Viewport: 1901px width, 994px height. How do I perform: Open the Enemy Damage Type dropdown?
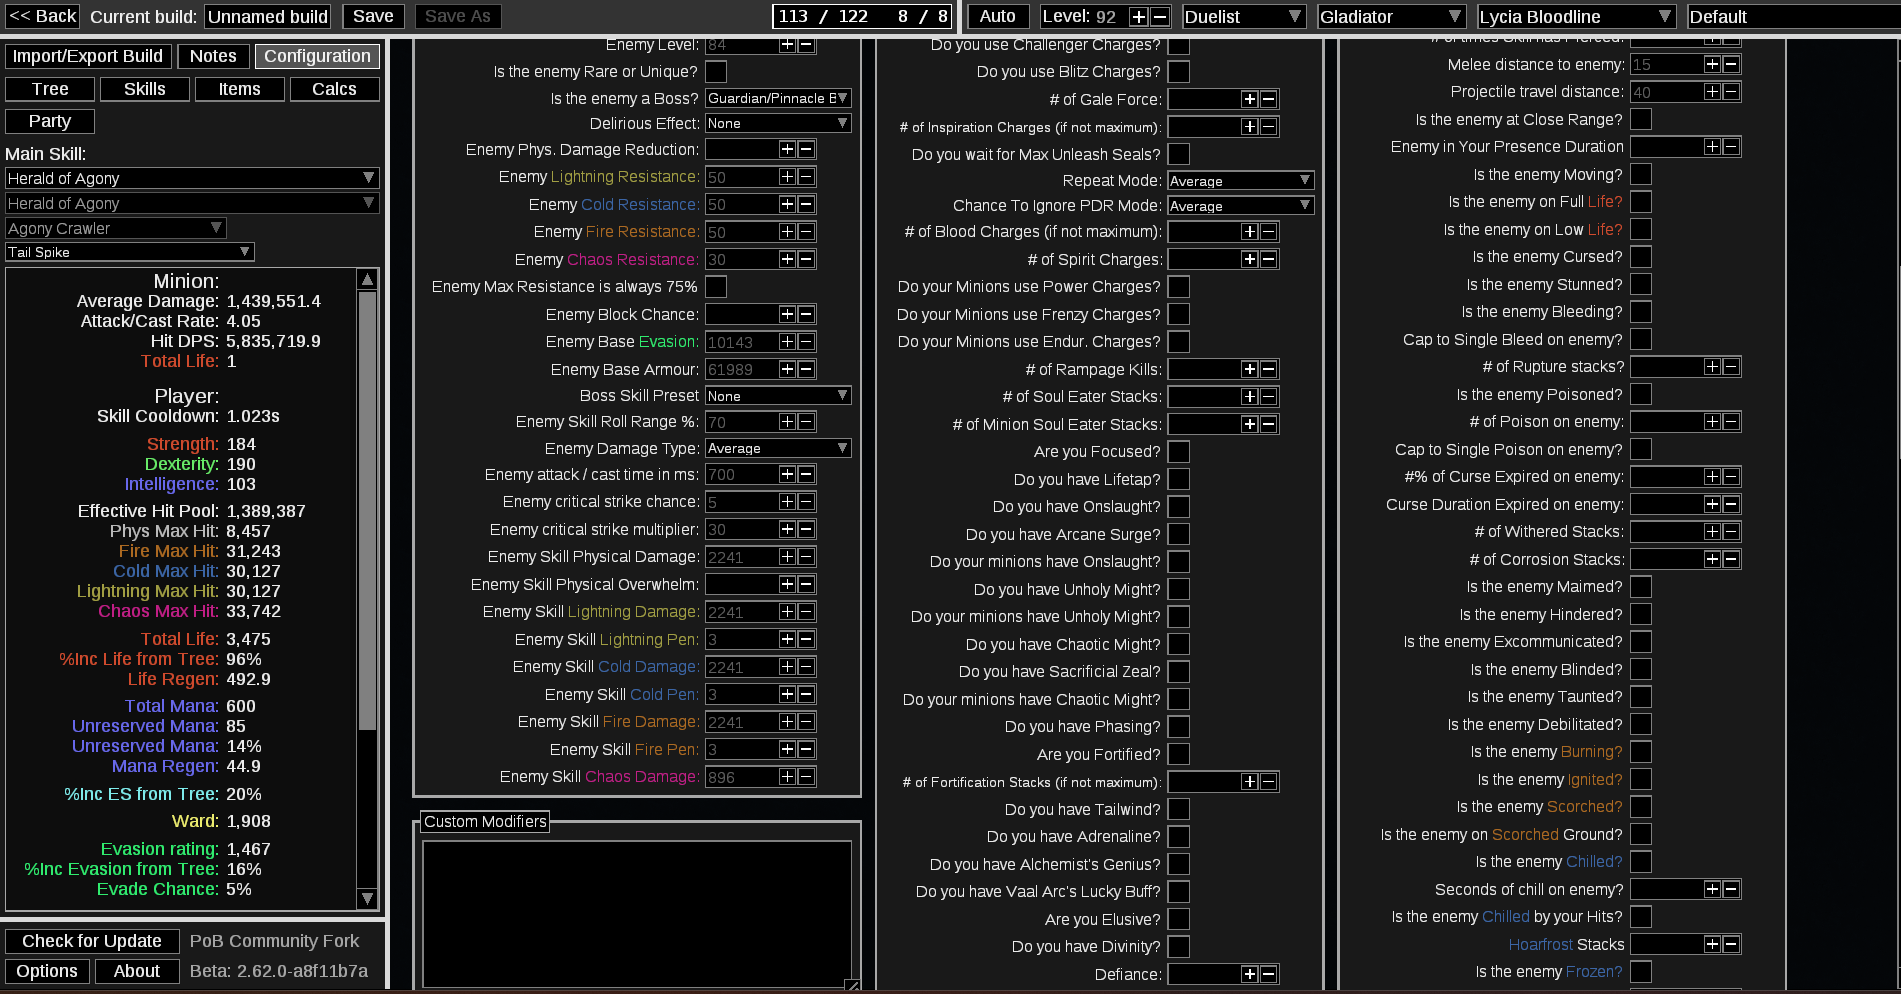778,448
